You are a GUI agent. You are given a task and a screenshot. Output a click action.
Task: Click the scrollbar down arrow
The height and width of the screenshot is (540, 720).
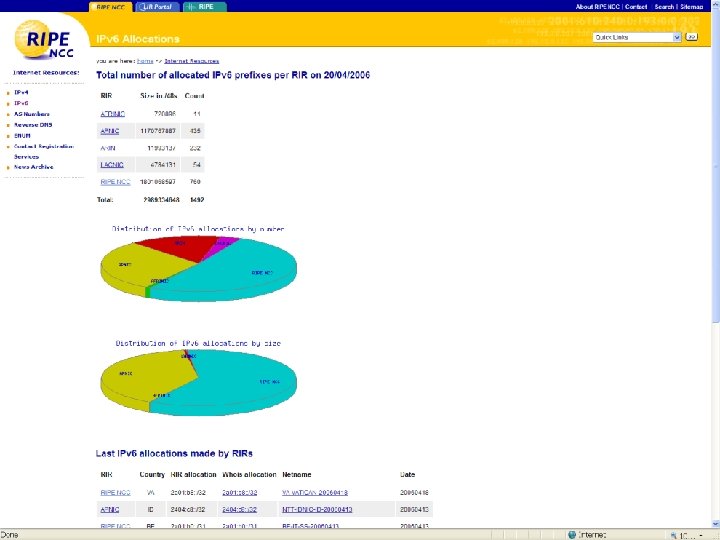click(x=715, y=523)
